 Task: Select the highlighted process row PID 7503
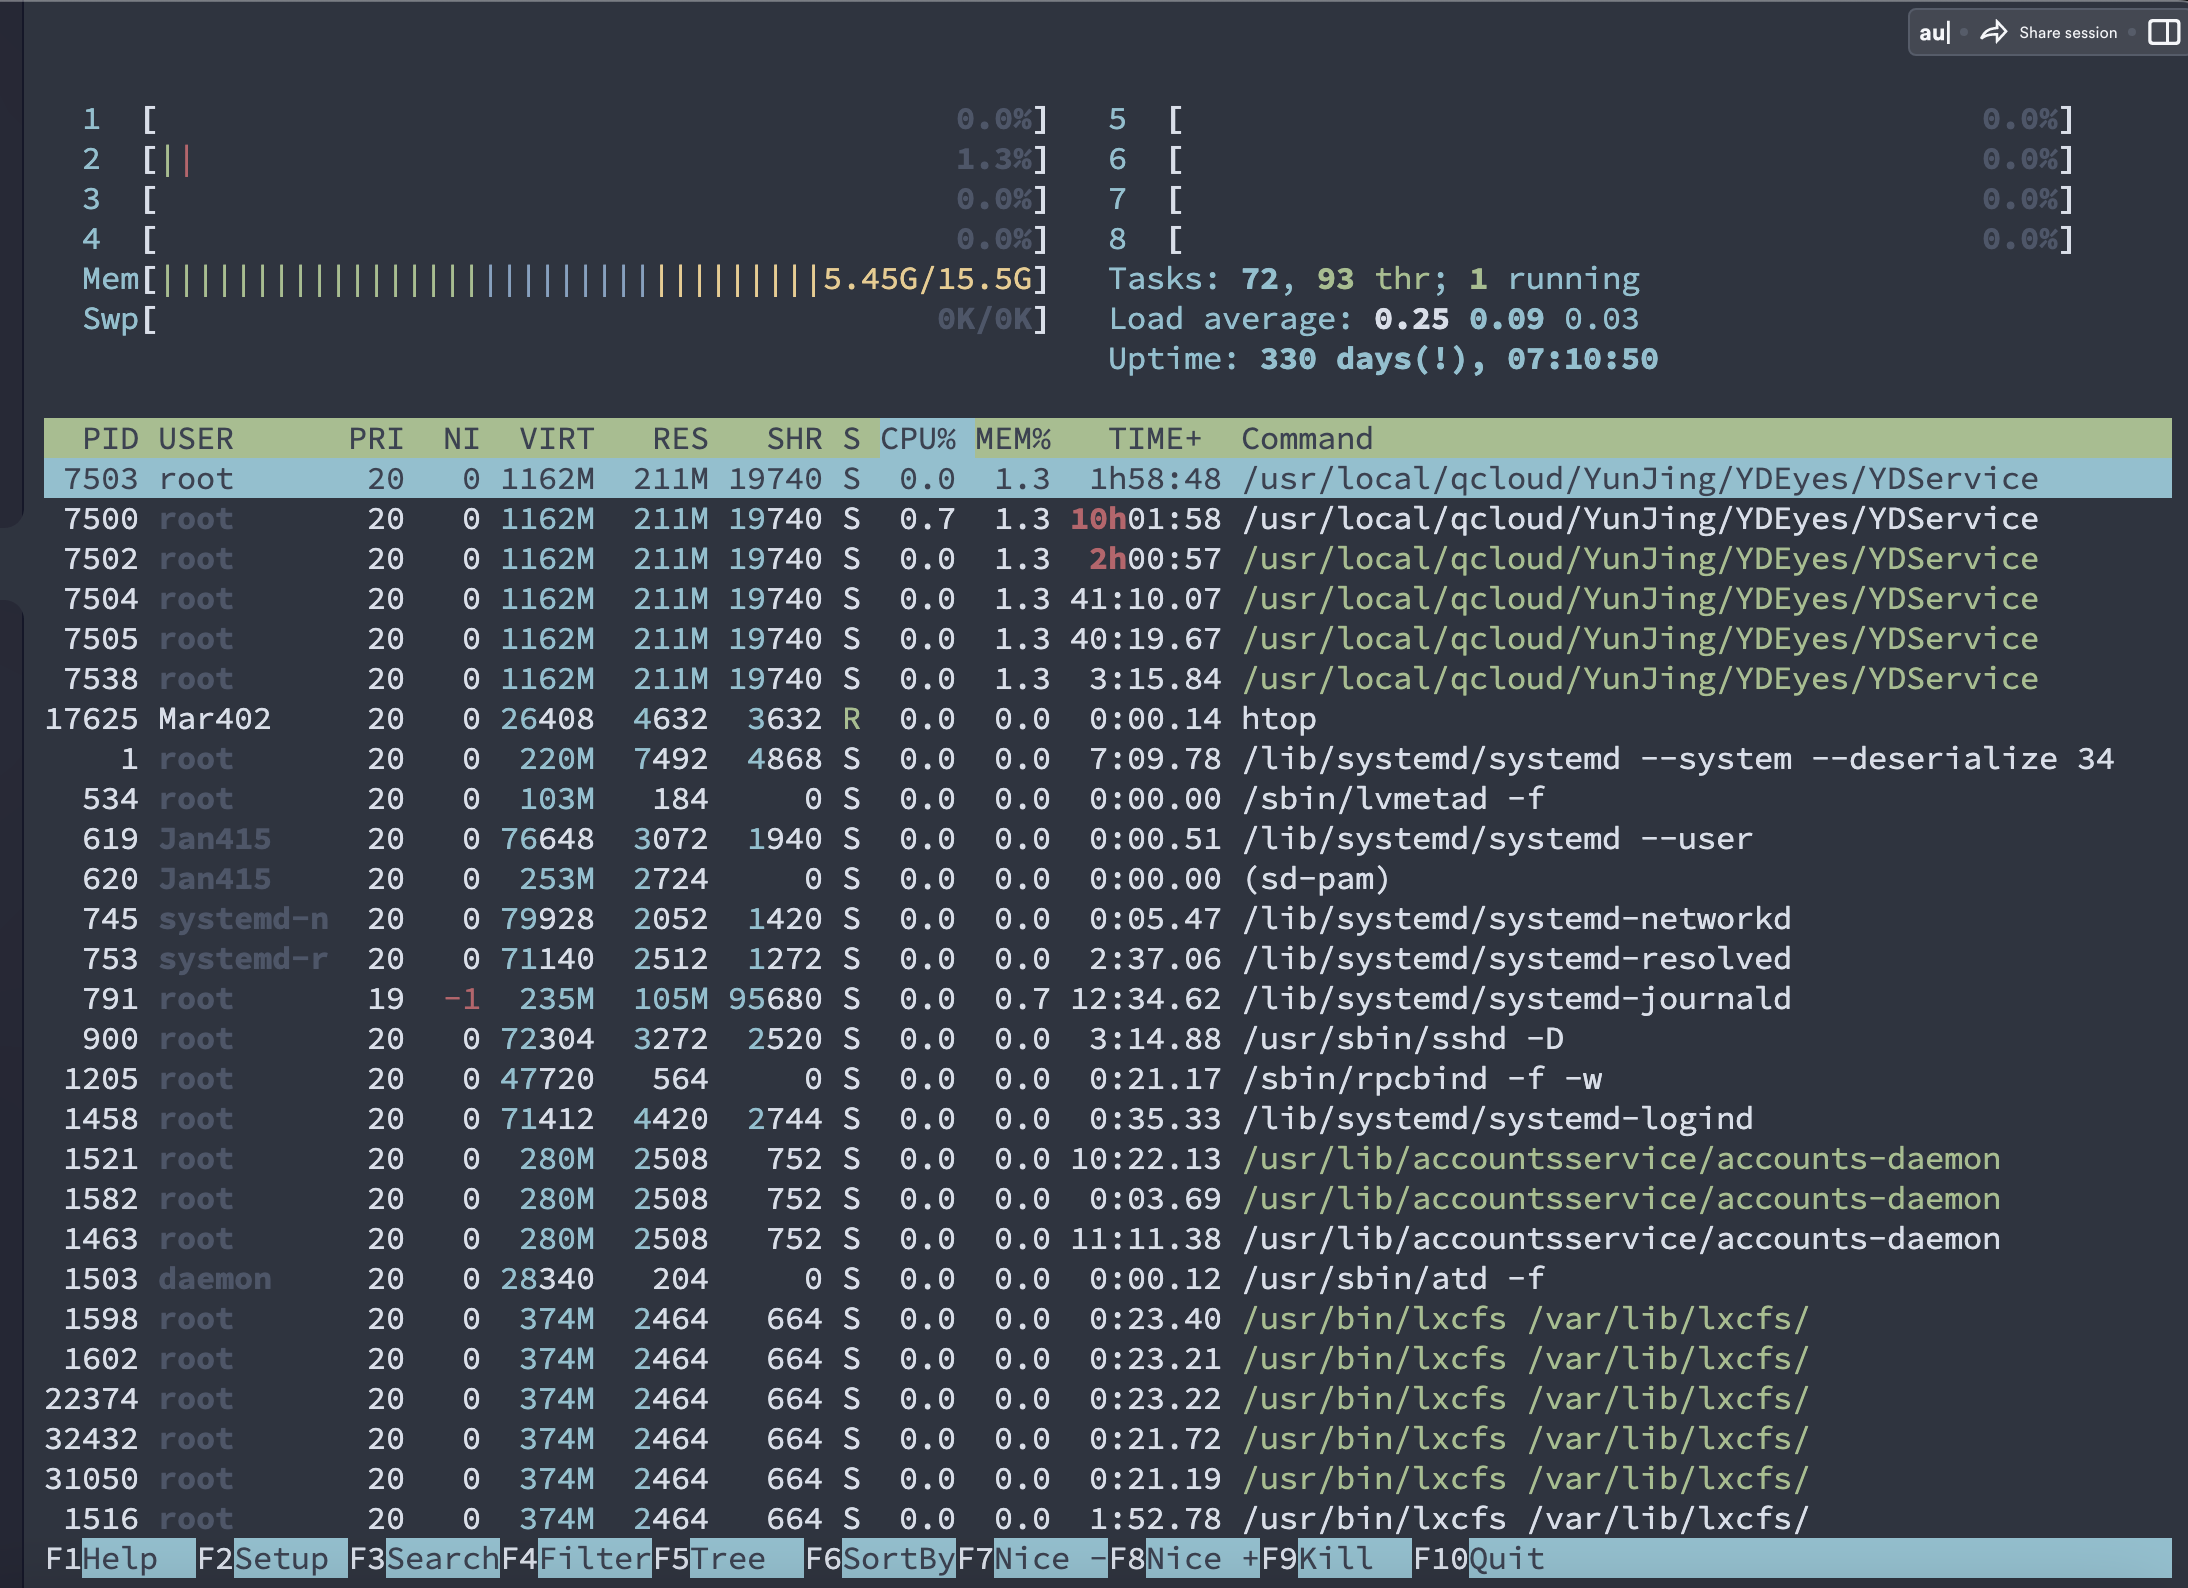pyautogui.click(x=1108, y=478)
